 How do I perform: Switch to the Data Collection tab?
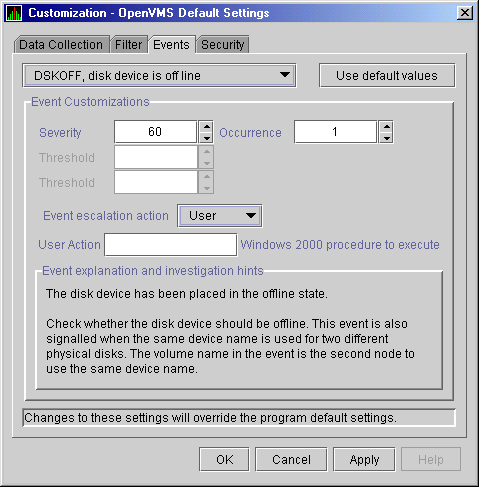[61, 45]
